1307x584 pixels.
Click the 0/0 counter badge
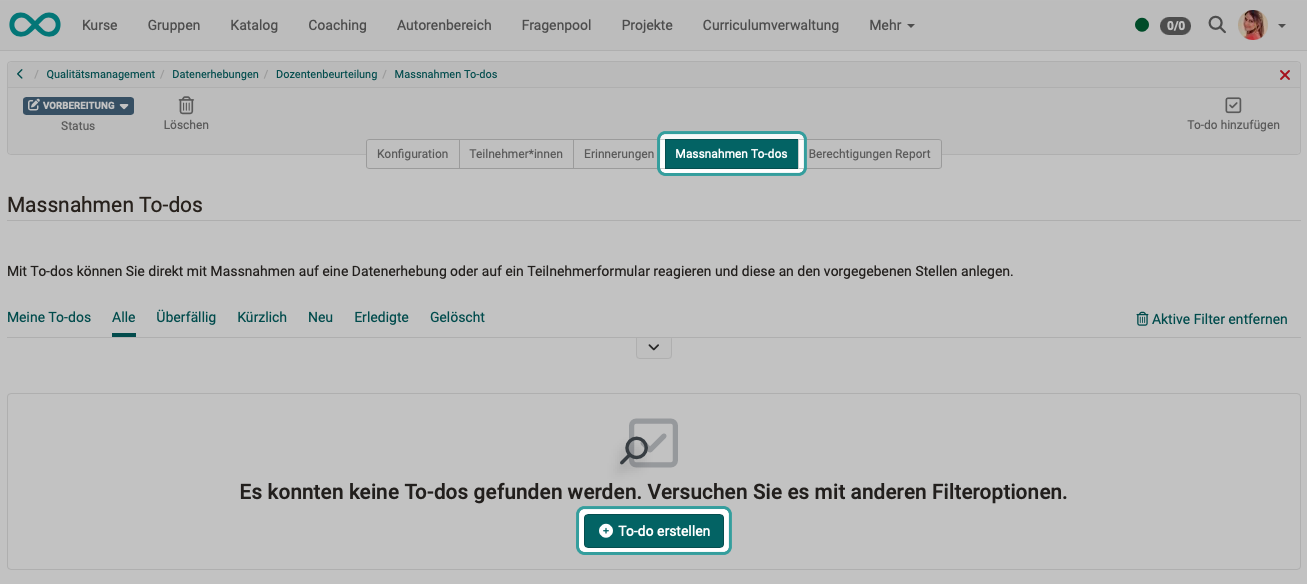click(x=1174, y=25)
